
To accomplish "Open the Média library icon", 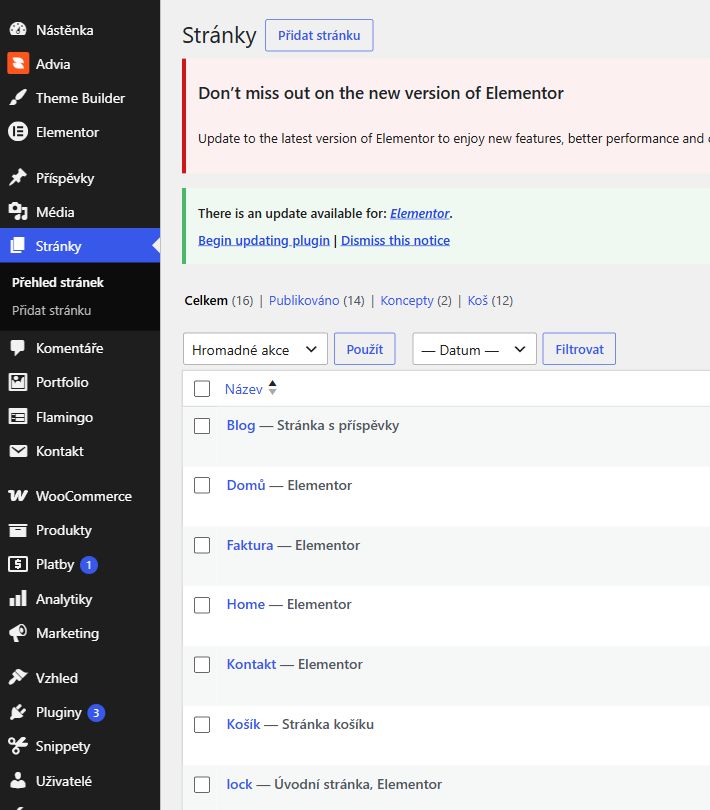I will [x=18, y=212].
